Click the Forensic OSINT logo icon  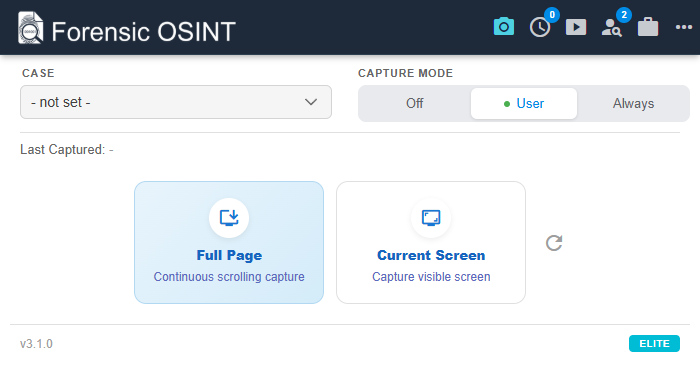(30, 28)
